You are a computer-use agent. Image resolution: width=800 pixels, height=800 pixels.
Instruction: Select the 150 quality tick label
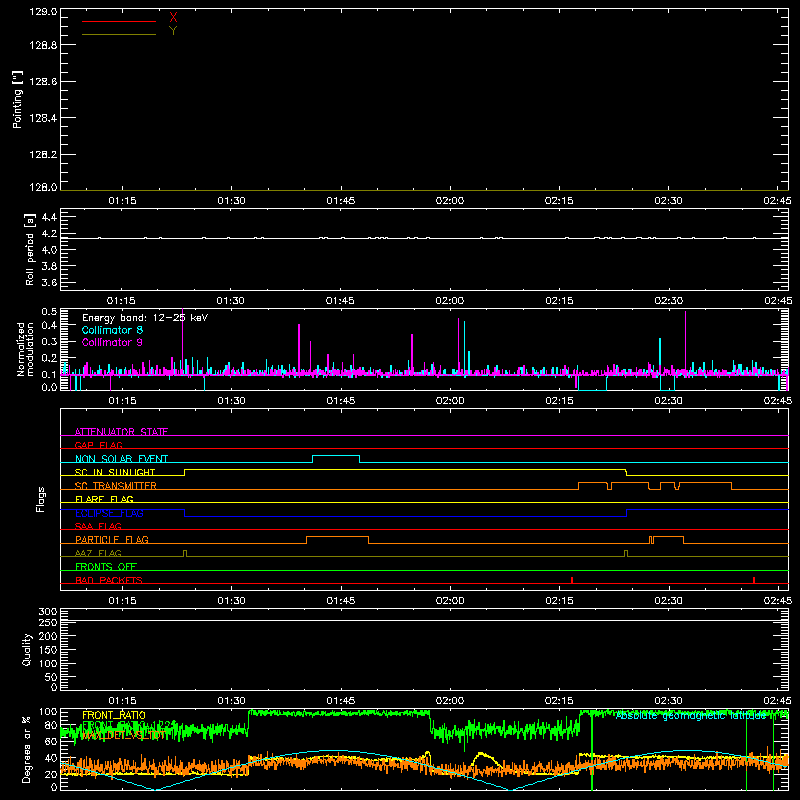point(48,650)
